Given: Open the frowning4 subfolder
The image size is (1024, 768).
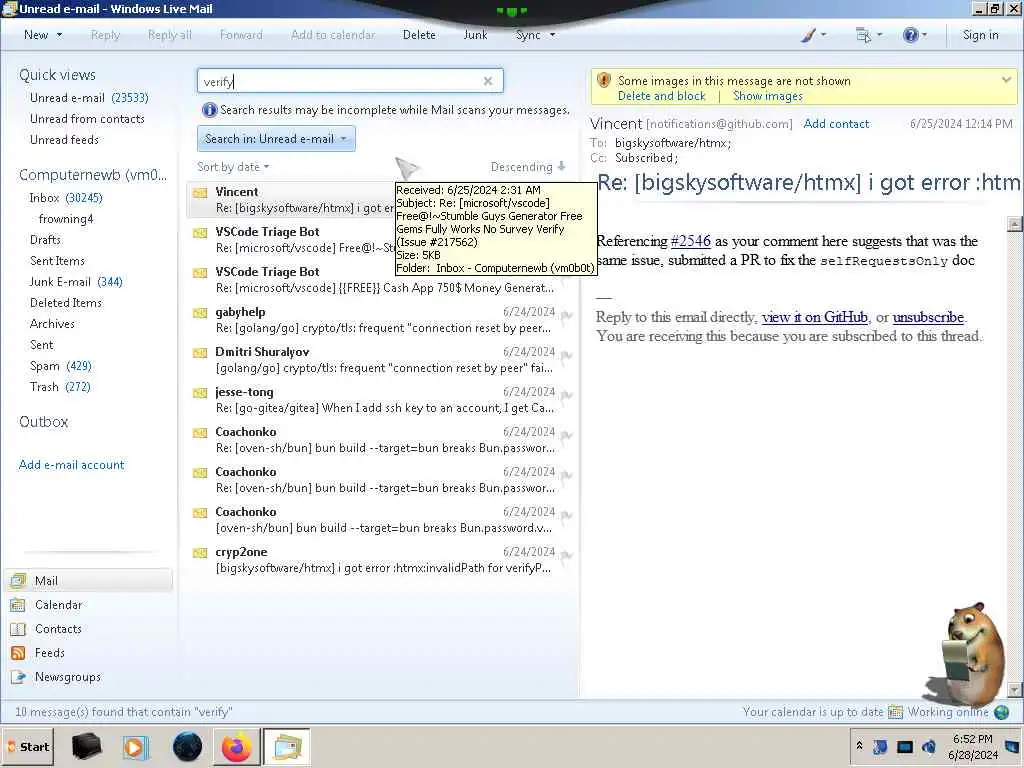Looking at the screenshot, I should pos(65,219).
